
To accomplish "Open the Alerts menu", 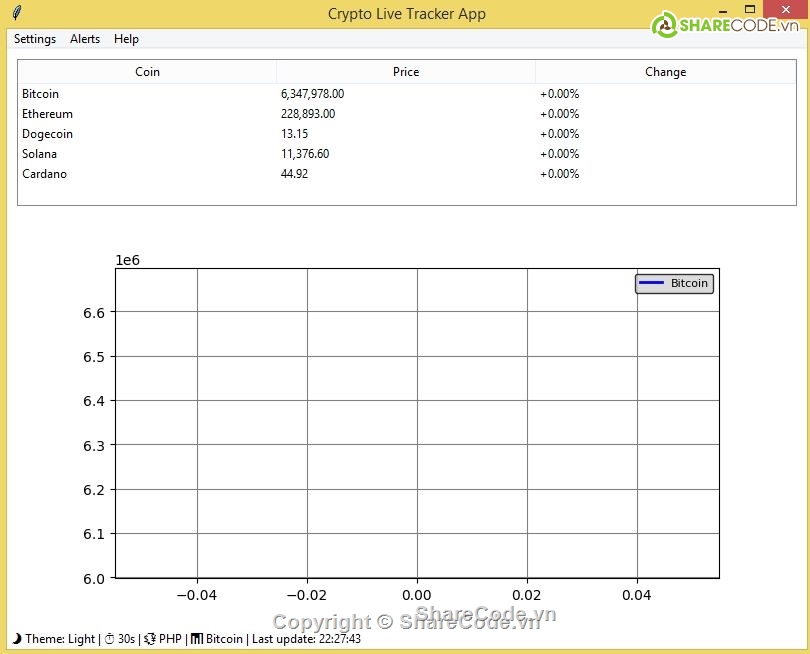I will (85, 39).
